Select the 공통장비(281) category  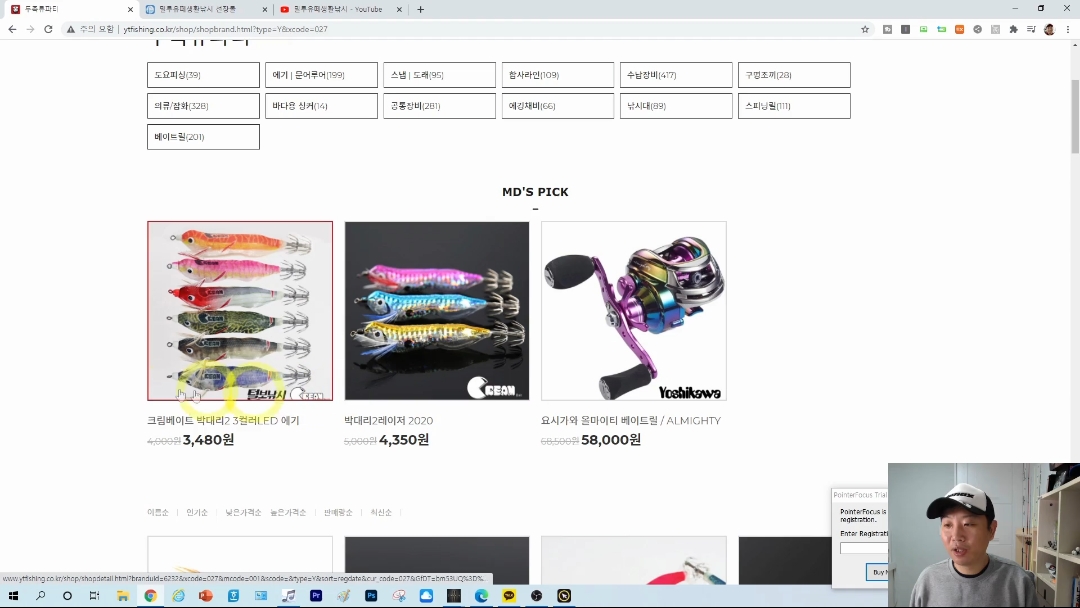point(439,106)
